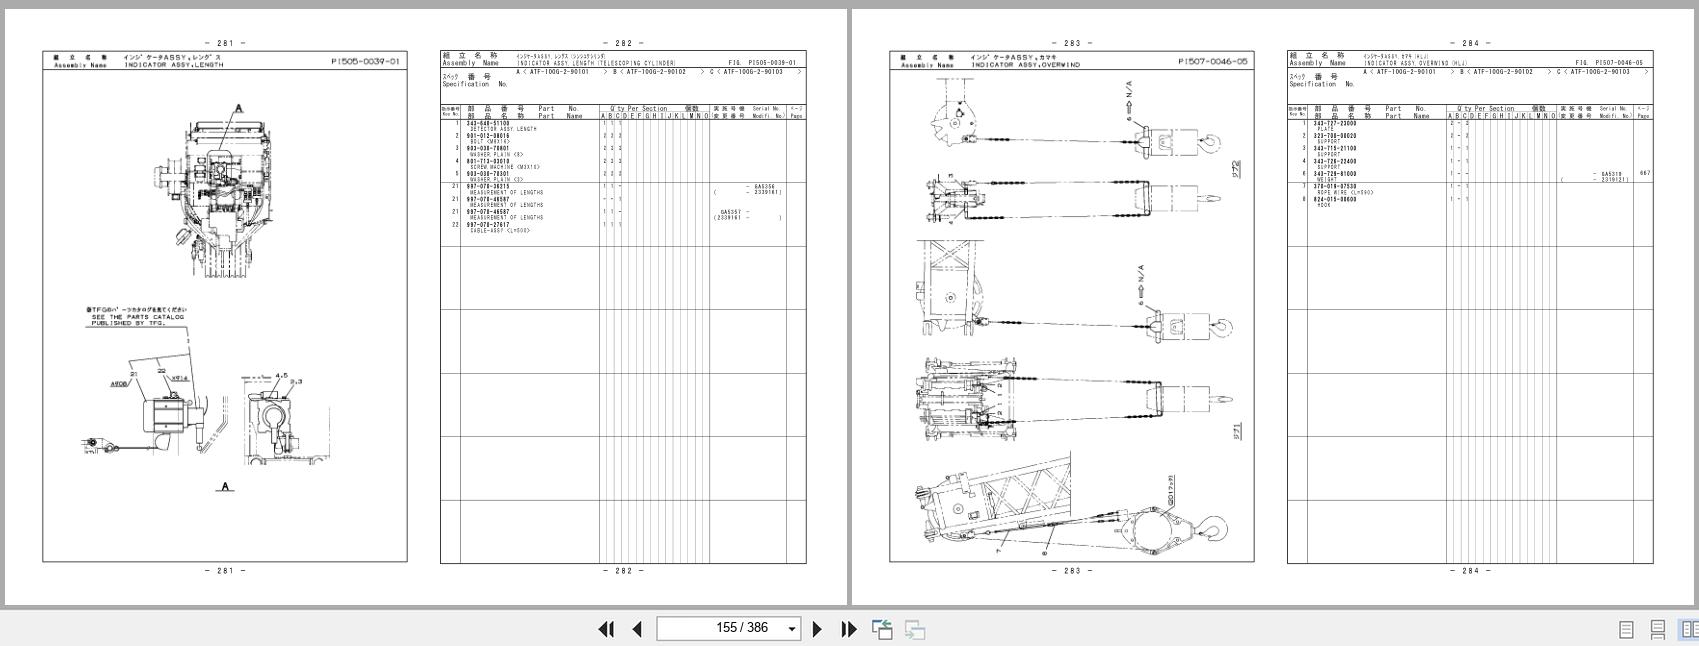
Task: Click part name 'HOOK' on page 284
Action: 1324,205
